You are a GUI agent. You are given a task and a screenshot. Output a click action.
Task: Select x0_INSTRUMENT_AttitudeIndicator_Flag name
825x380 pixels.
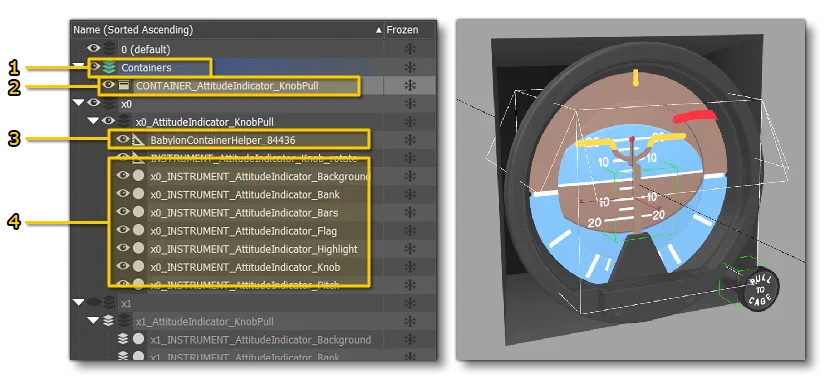pyautogui.click(x=243, y=231)
